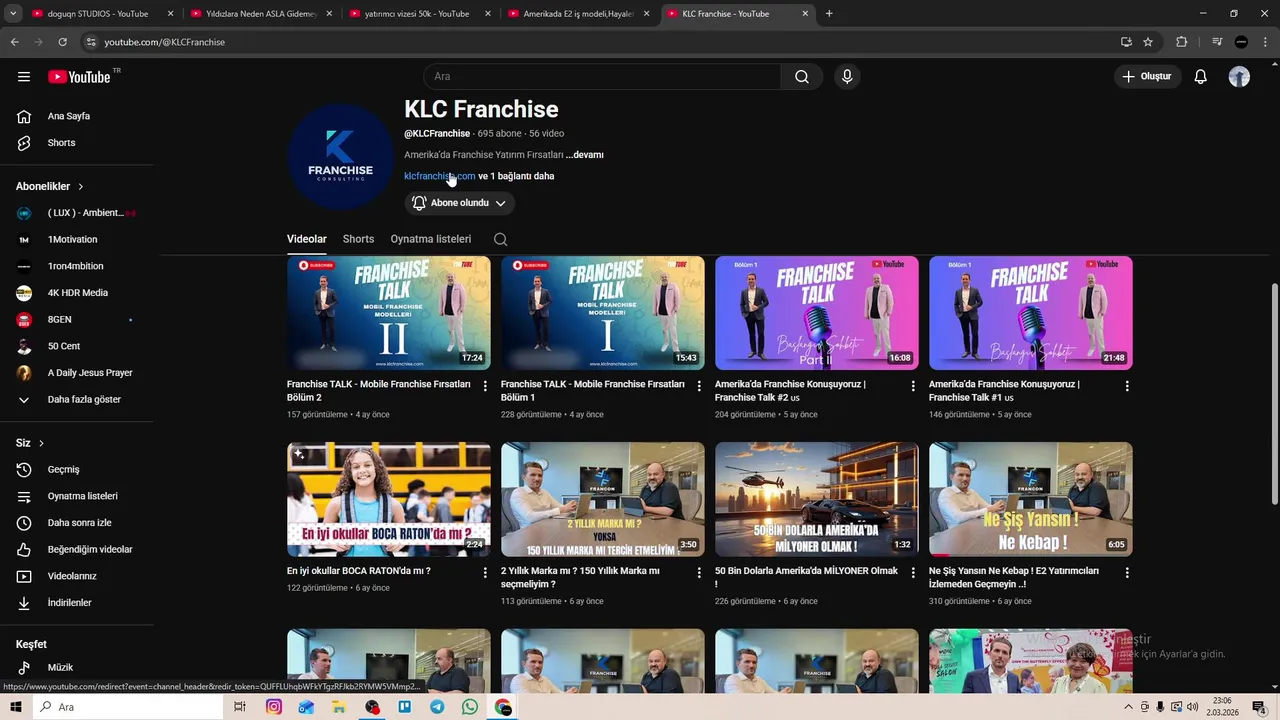Viewport: 1280px width, 720px height.
Task: Start voice search with microphone icon
Action: (x=847, y=77)
